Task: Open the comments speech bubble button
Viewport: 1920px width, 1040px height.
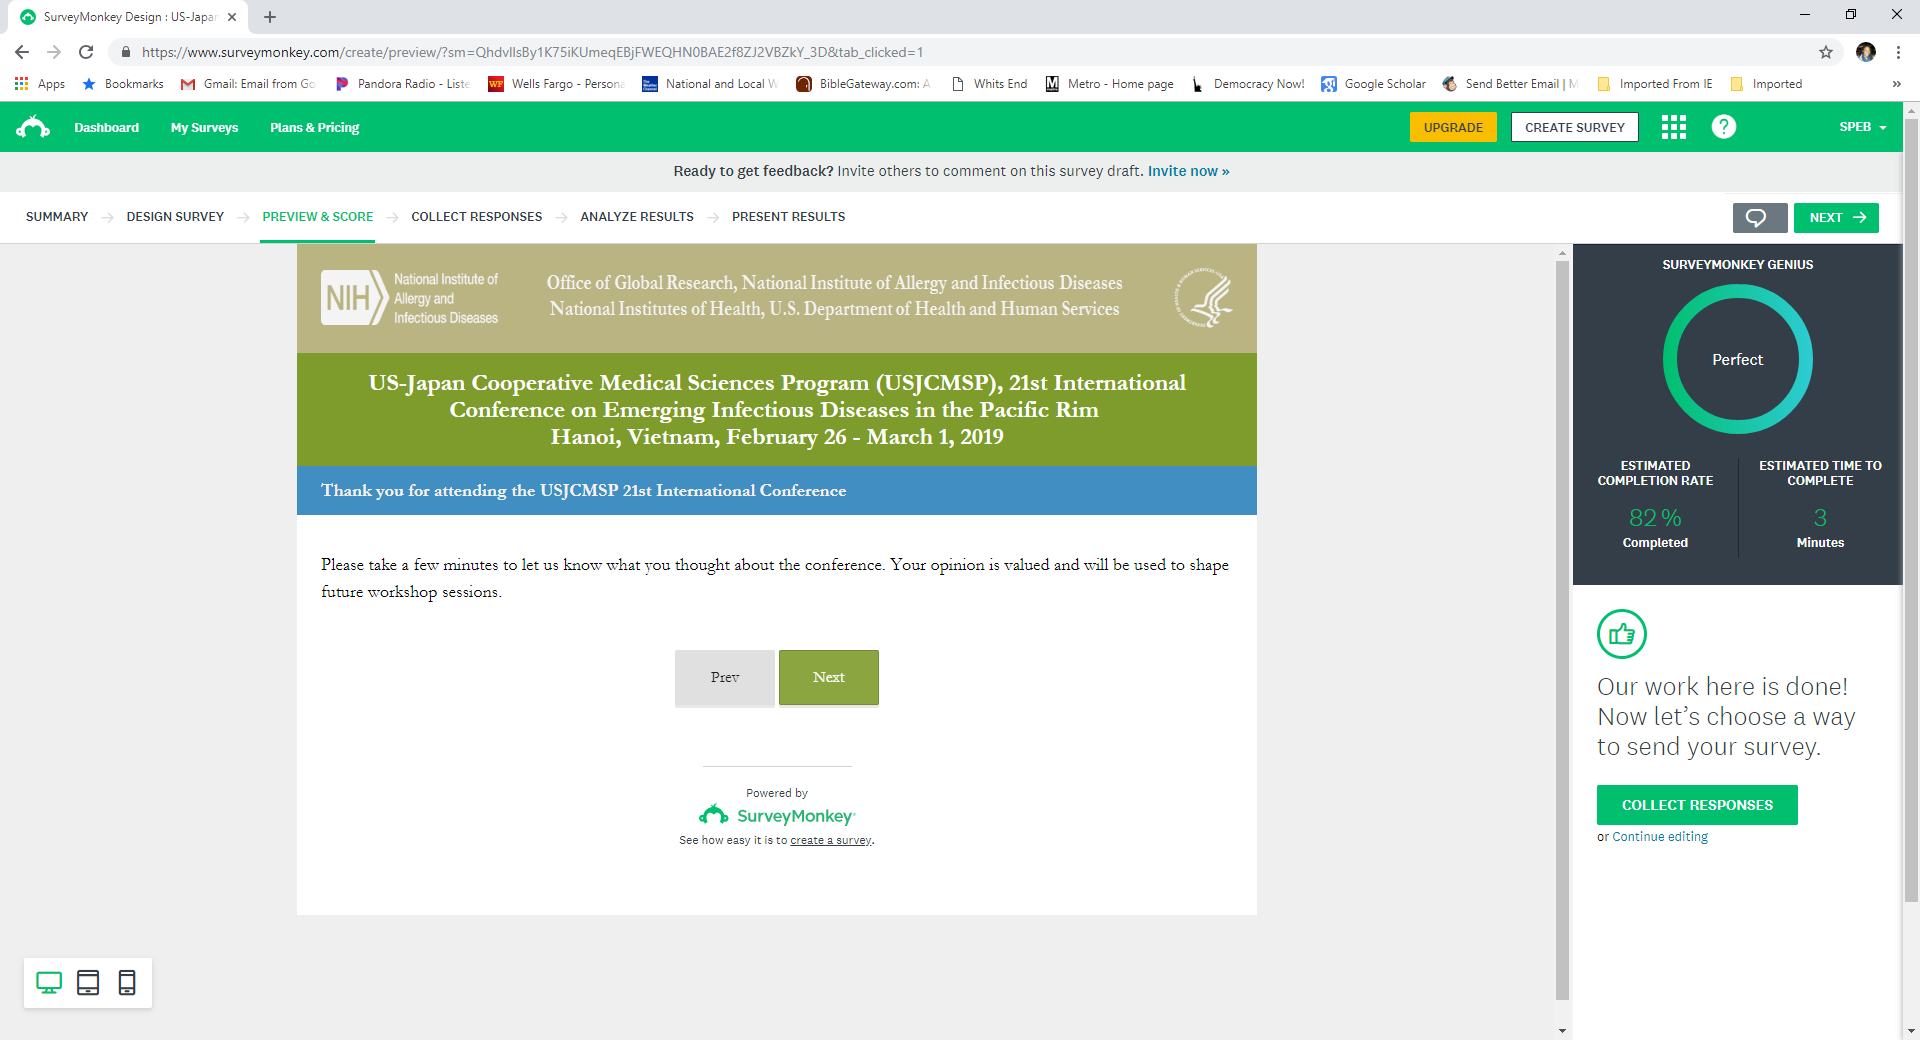Action: 1758,218
